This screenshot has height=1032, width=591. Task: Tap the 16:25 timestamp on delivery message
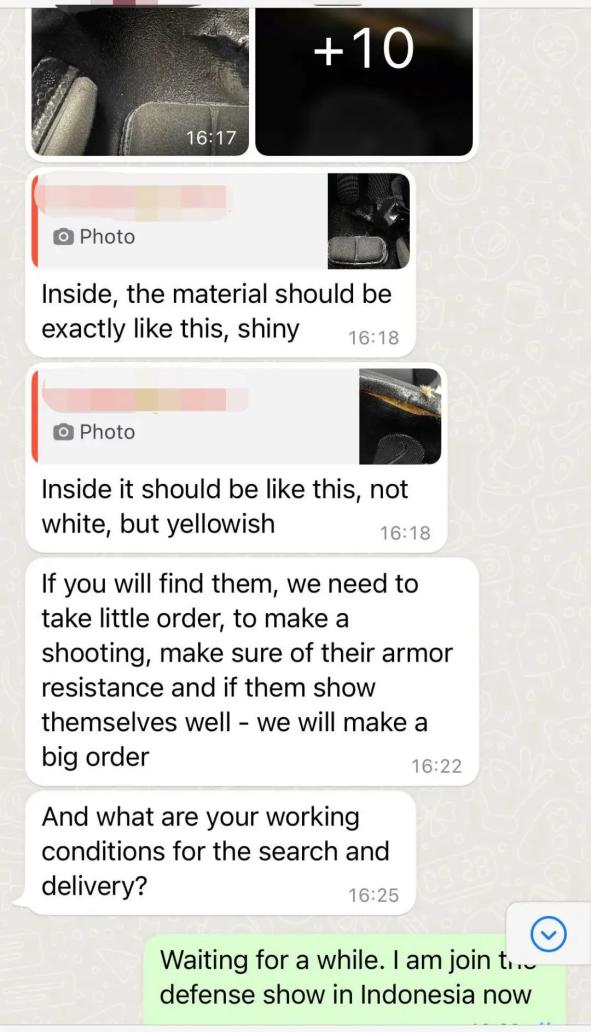(x=373, y=895)
